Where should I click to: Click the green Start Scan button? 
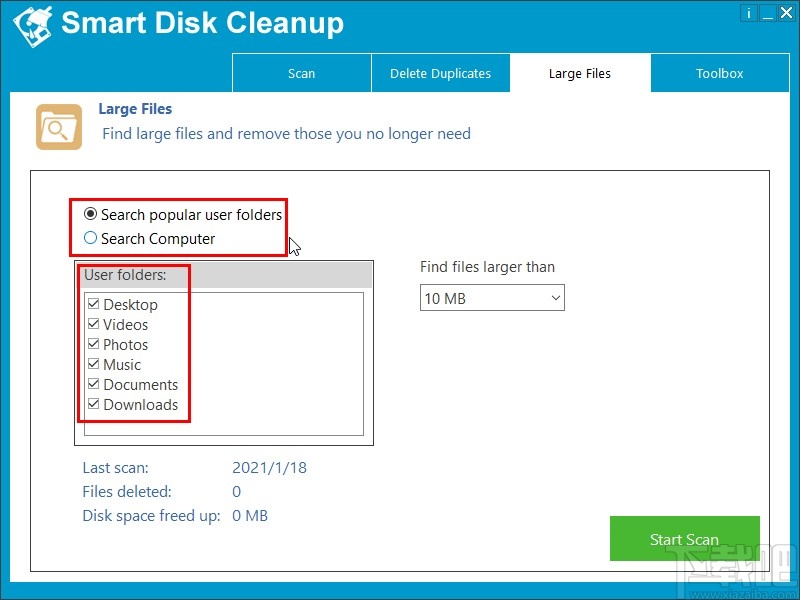[685, 539]
